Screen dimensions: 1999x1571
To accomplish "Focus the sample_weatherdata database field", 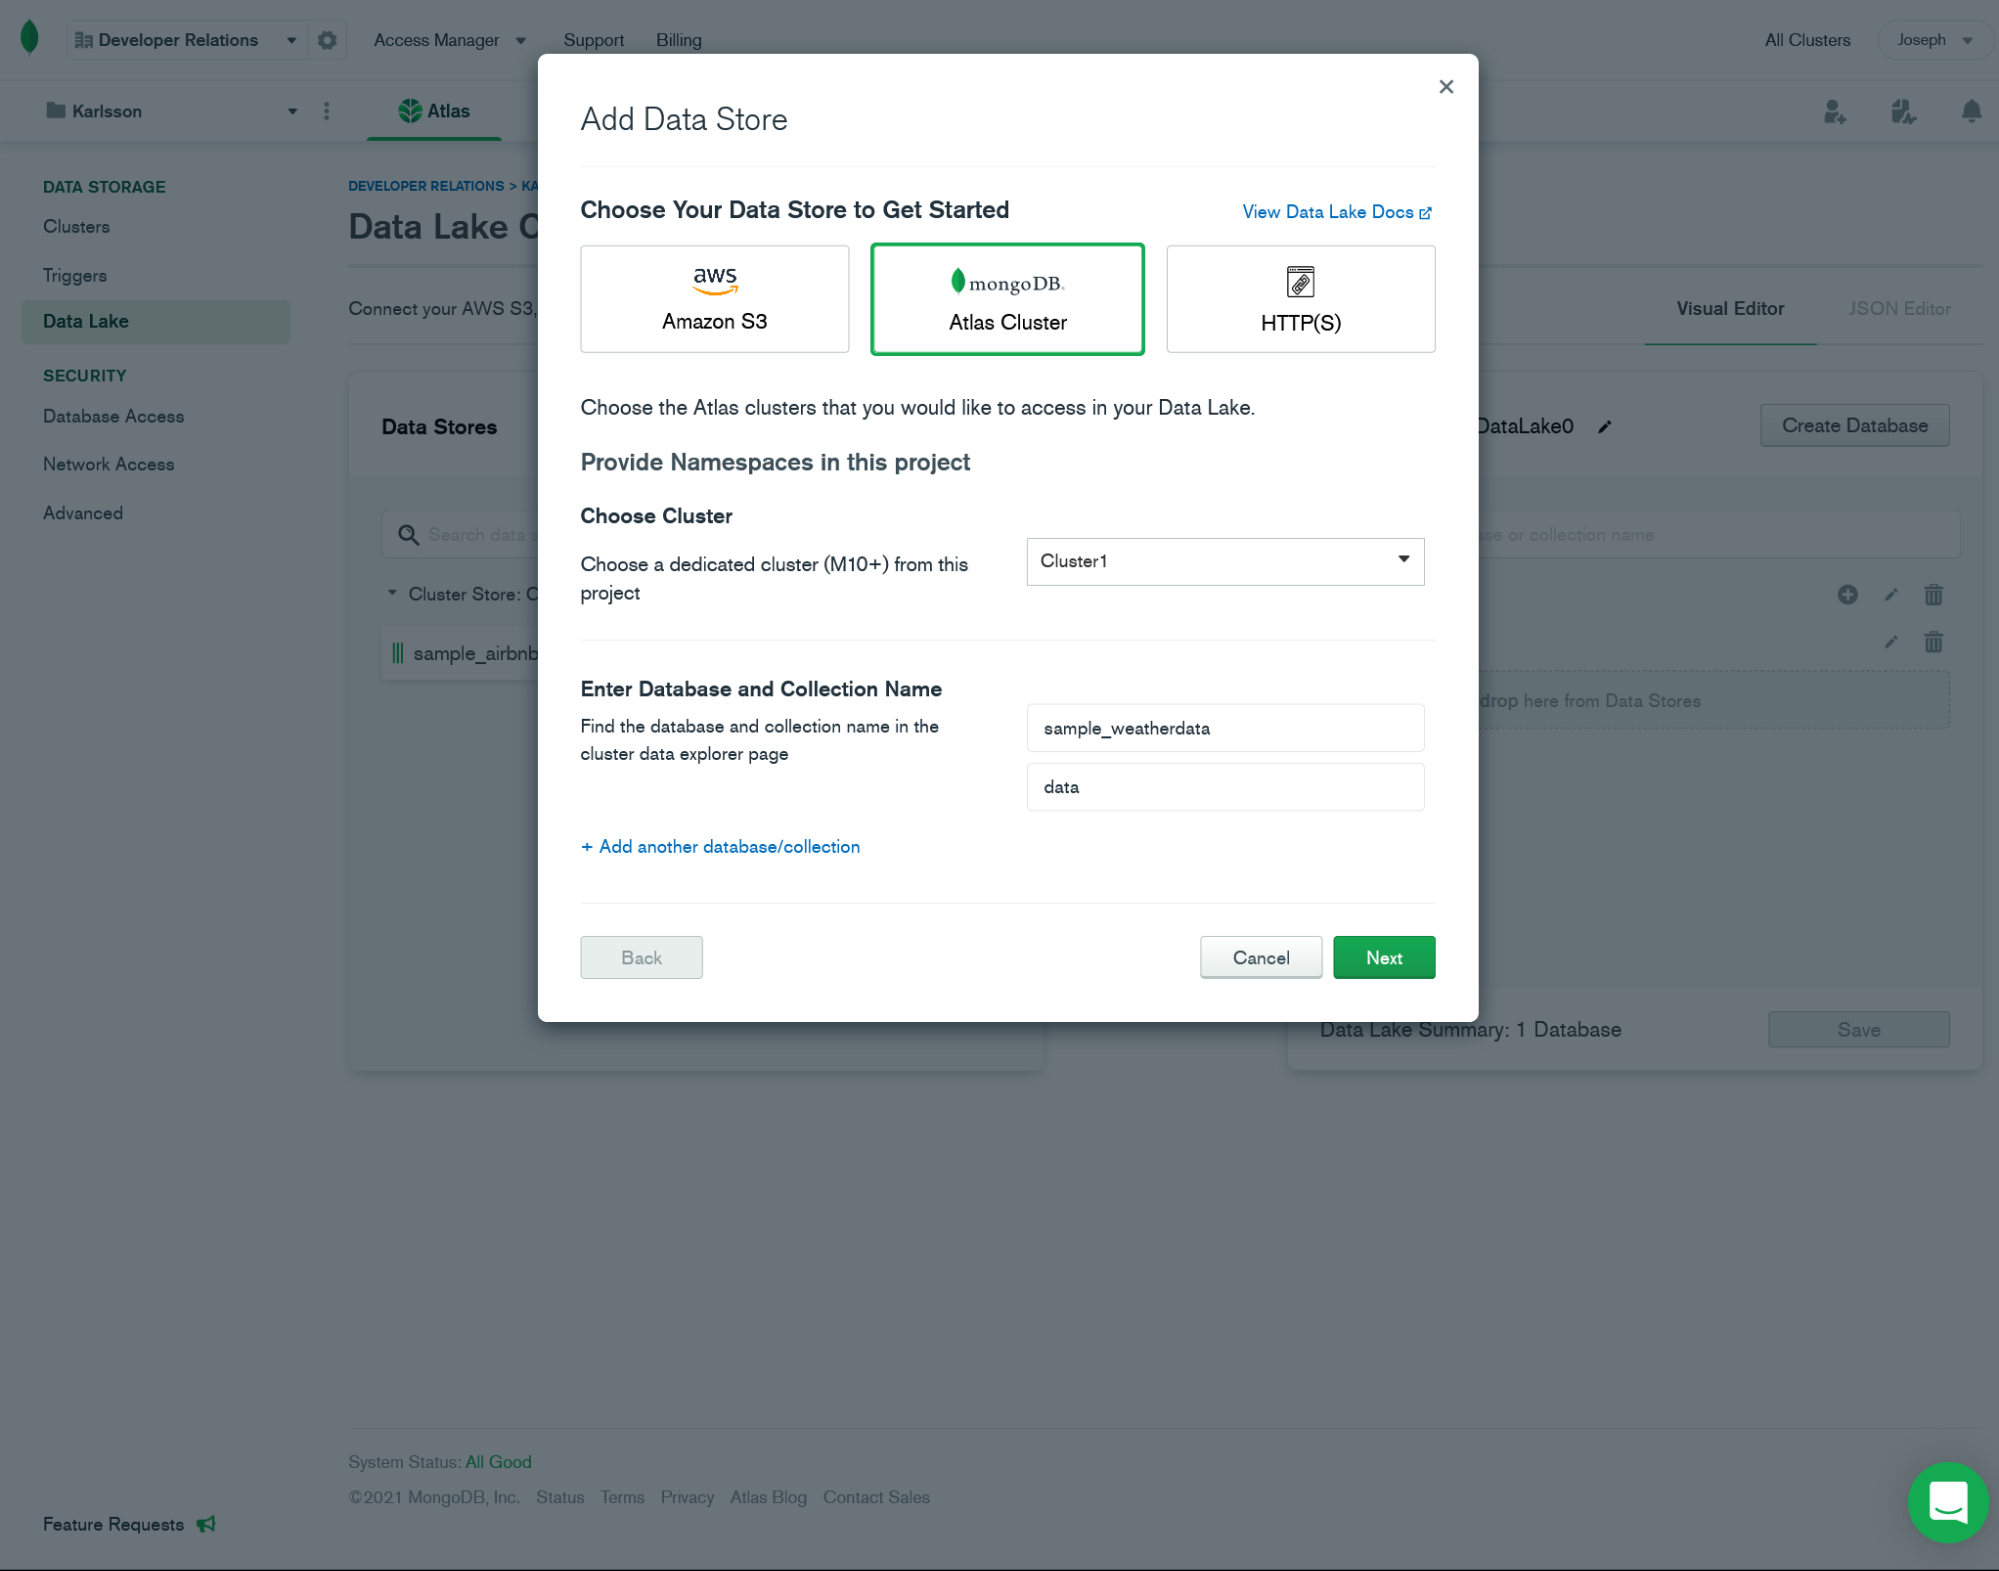I will [1225, 728].
